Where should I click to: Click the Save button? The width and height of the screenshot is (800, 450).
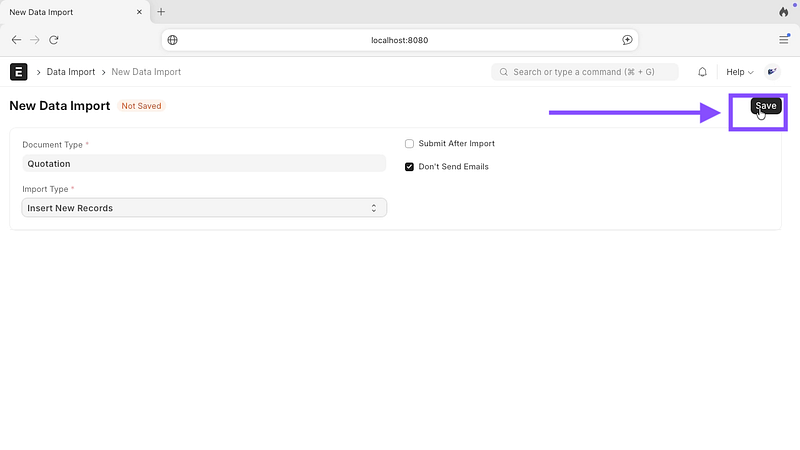[765, 106]
